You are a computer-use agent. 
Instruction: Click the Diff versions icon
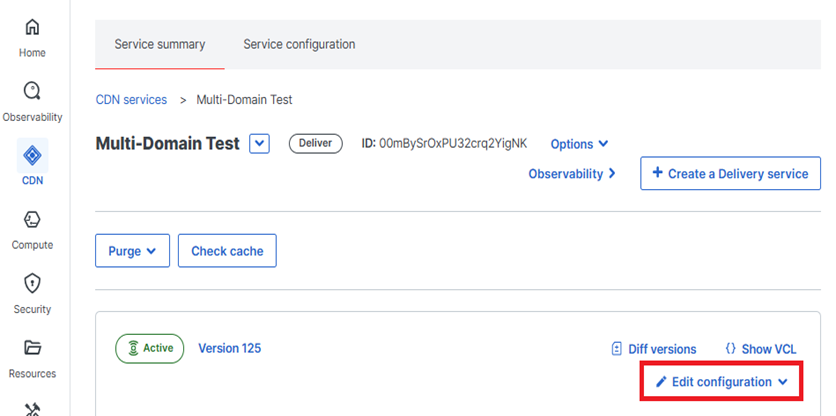pos(617,349)
